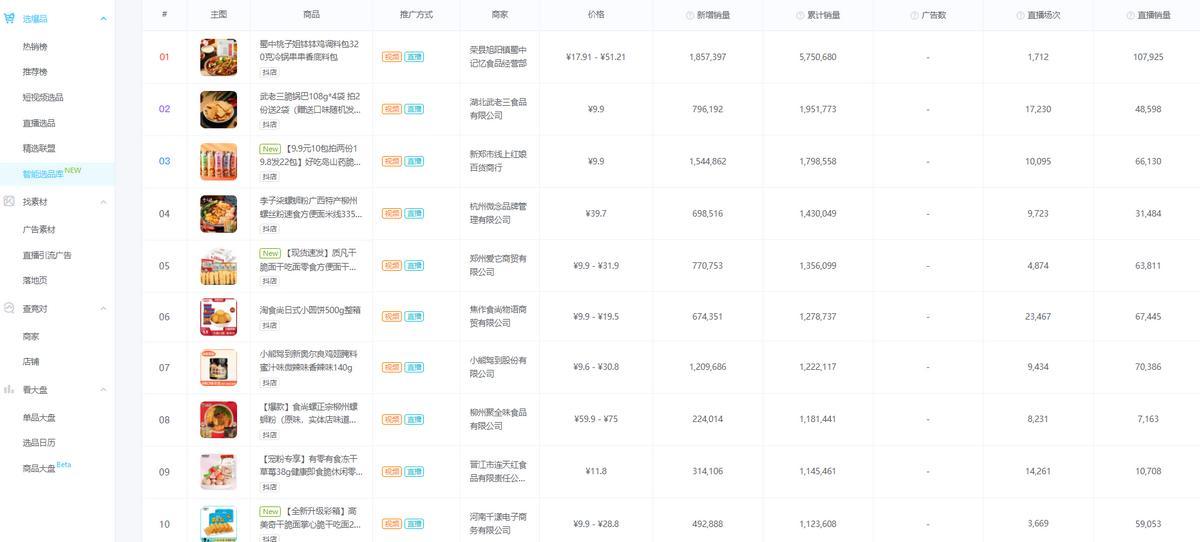This screenshot has width=1200, height=542.
Task: Click the bar chart icon beside 看大盘
Action: click(x=9, y=389)
